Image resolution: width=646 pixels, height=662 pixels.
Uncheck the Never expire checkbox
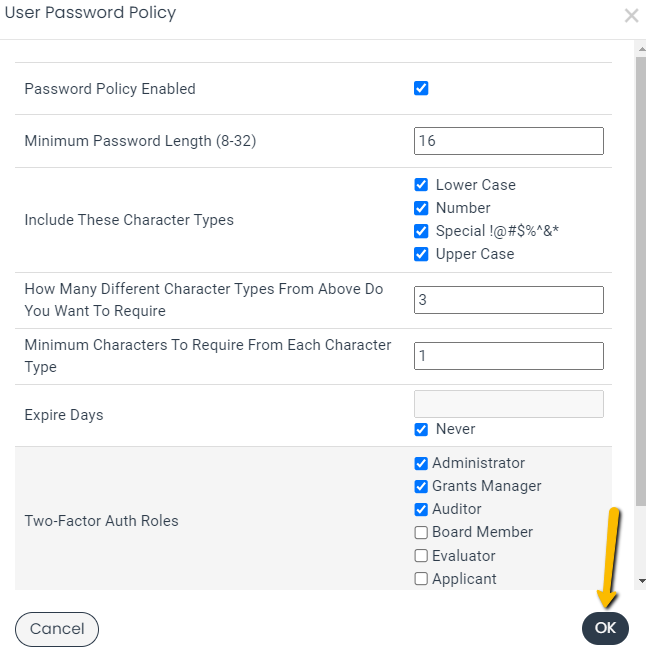coord(421,429)
